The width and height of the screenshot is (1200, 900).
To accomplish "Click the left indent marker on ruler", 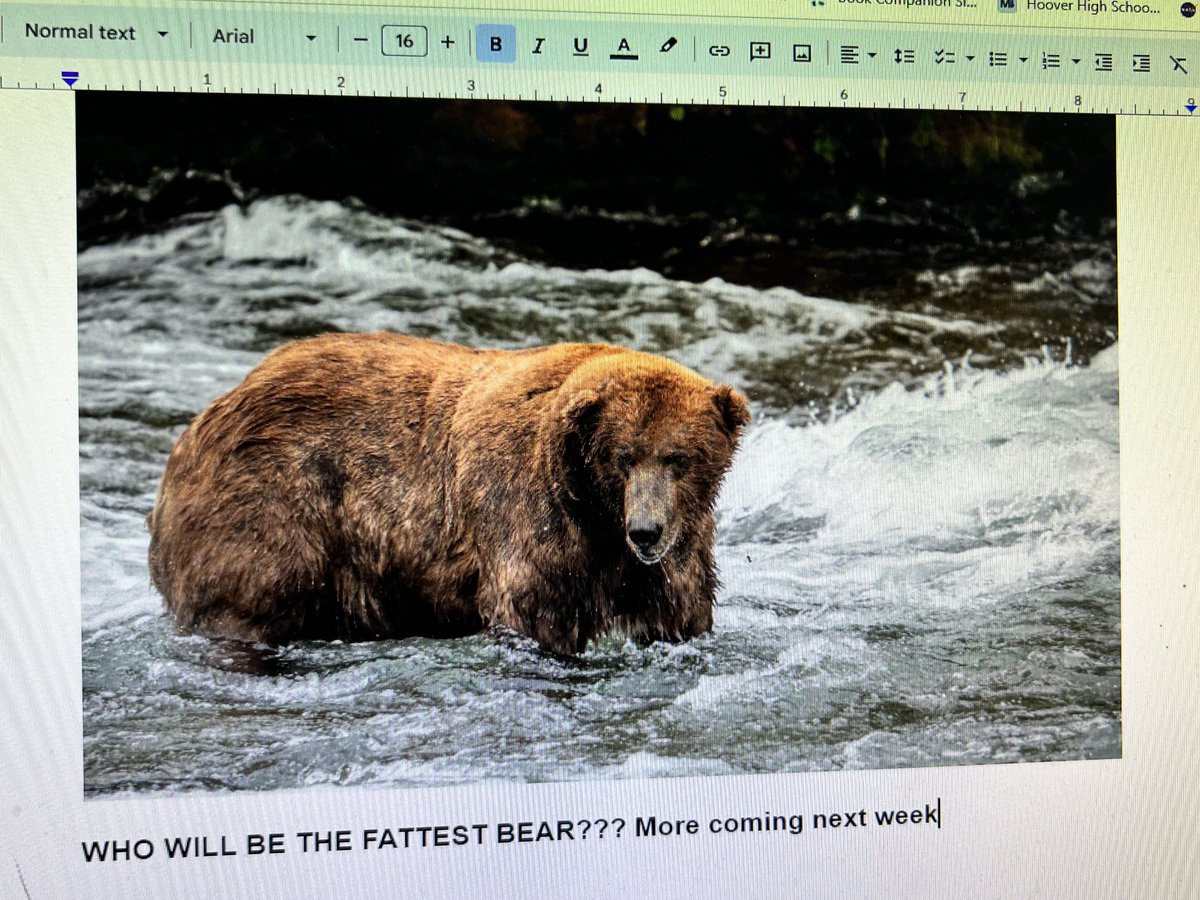I will (69, 78).
